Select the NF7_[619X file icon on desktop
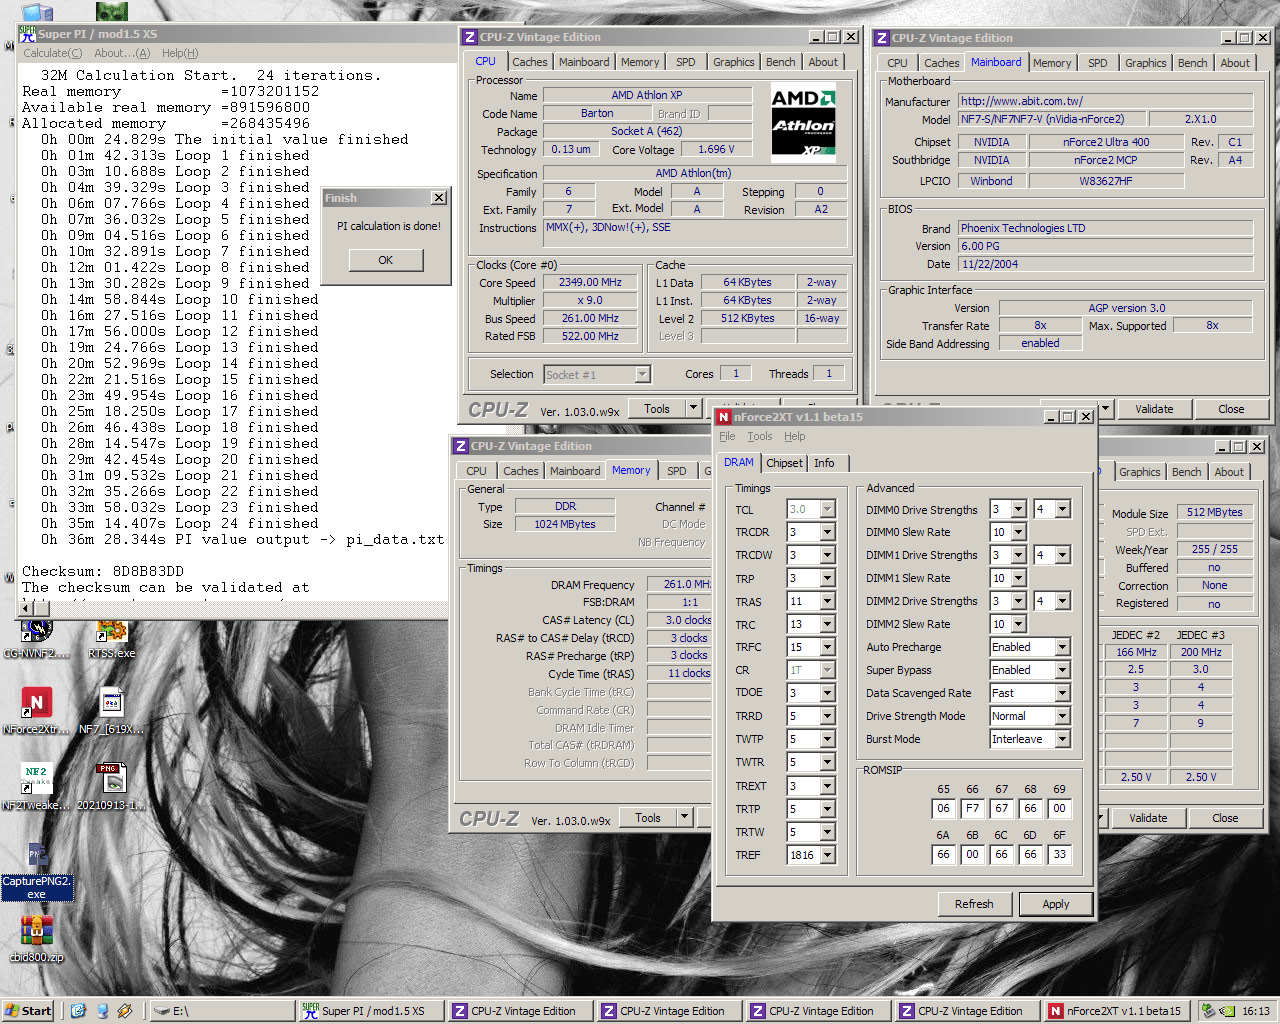Viewport: 1280px width, 1024px height. click(111, 712)
